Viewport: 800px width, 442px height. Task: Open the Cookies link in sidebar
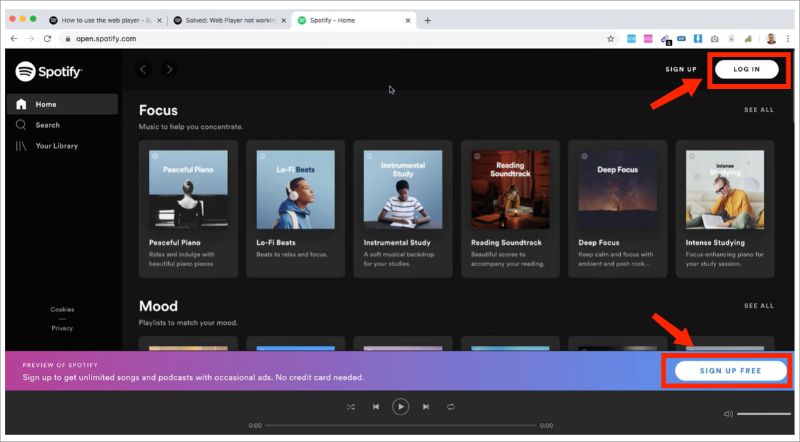click(62, 309)
